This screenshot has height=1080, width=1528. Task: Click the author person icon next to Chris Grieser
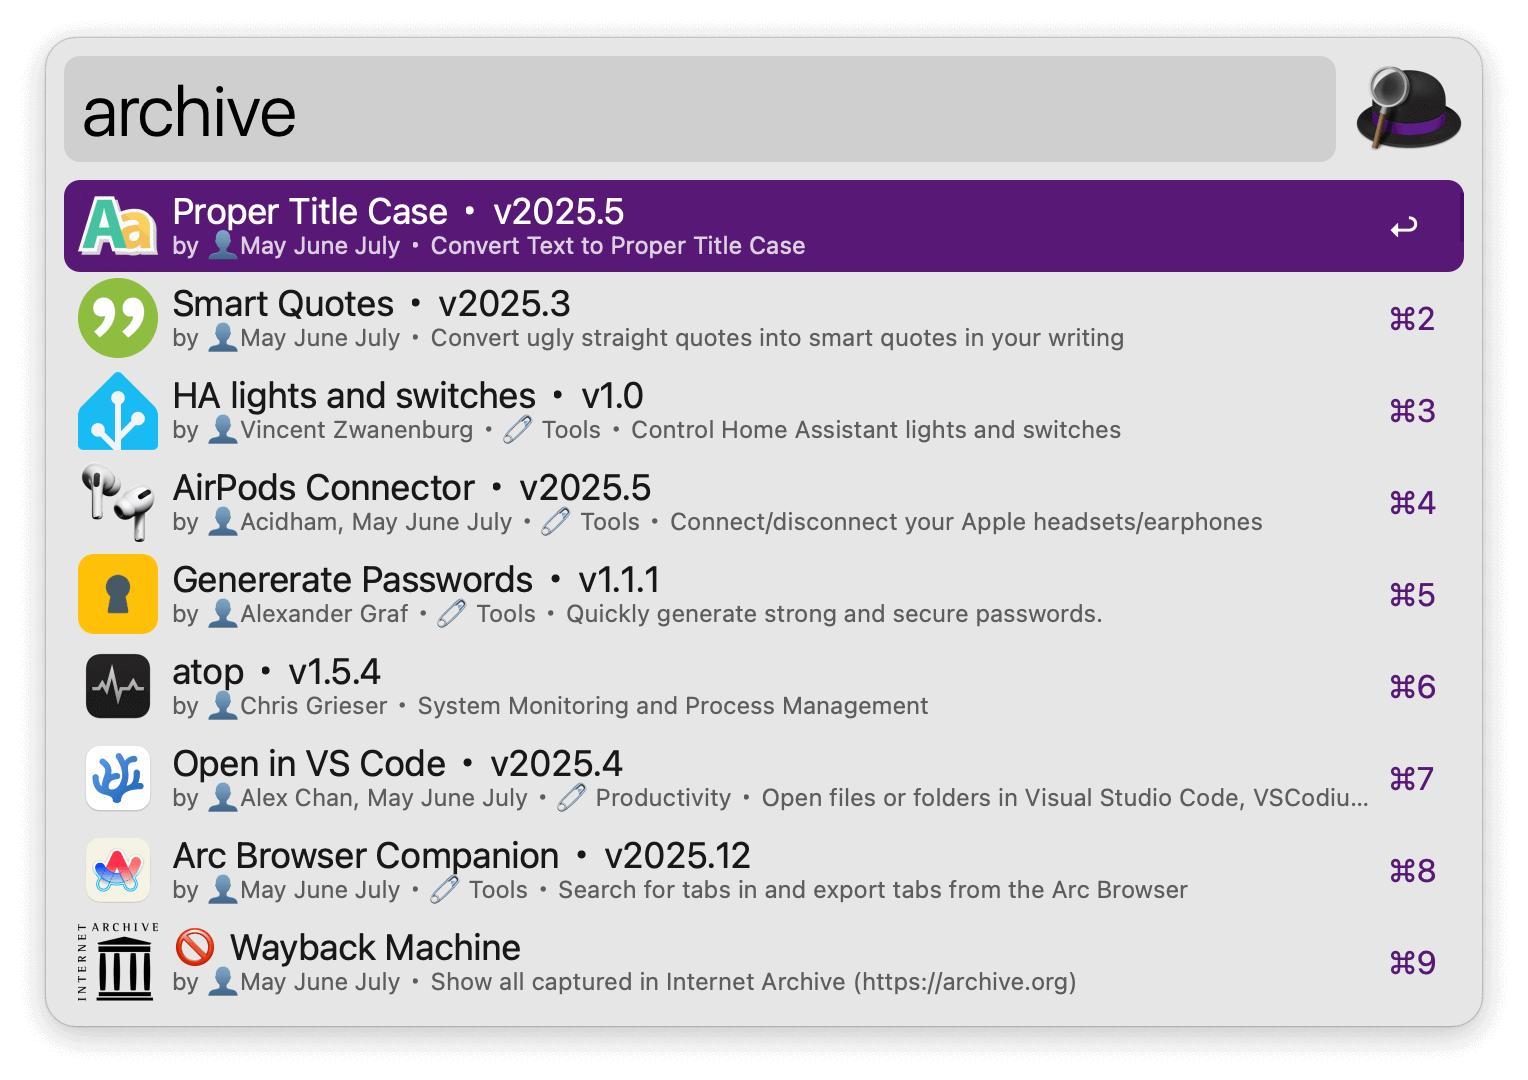coord(223,706)
